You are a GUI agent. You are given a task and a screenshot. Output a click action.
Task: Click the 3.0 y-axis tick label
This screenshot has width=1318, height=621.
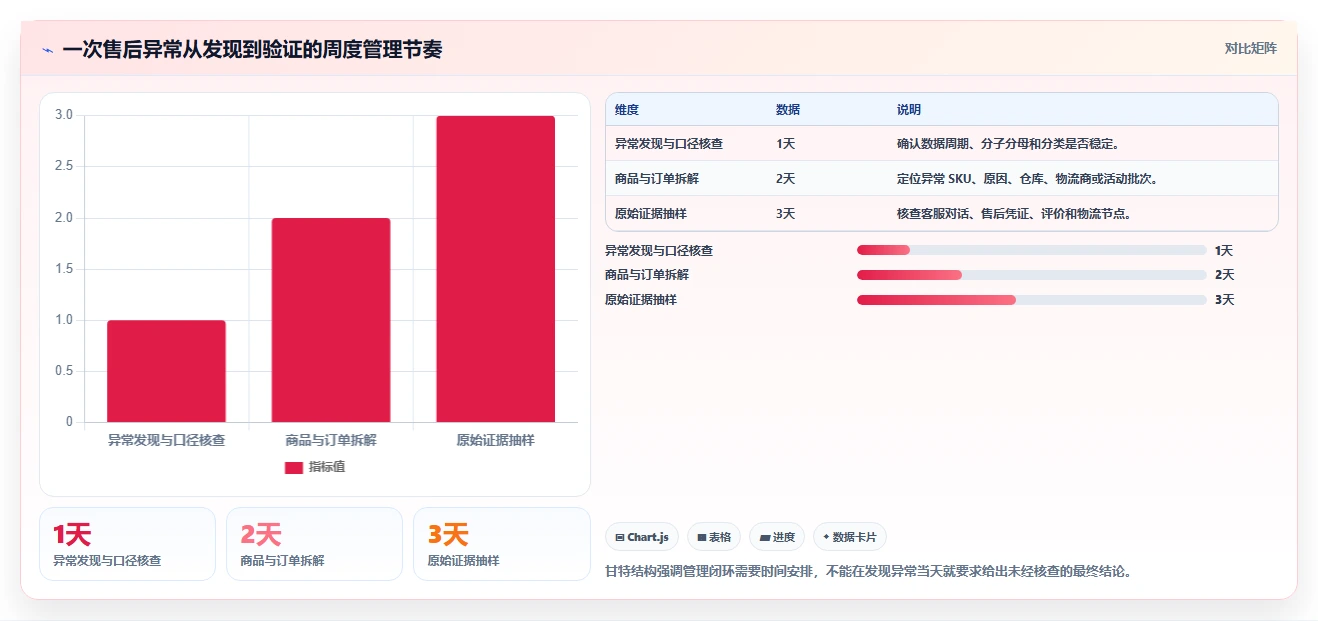click(64, 115)
